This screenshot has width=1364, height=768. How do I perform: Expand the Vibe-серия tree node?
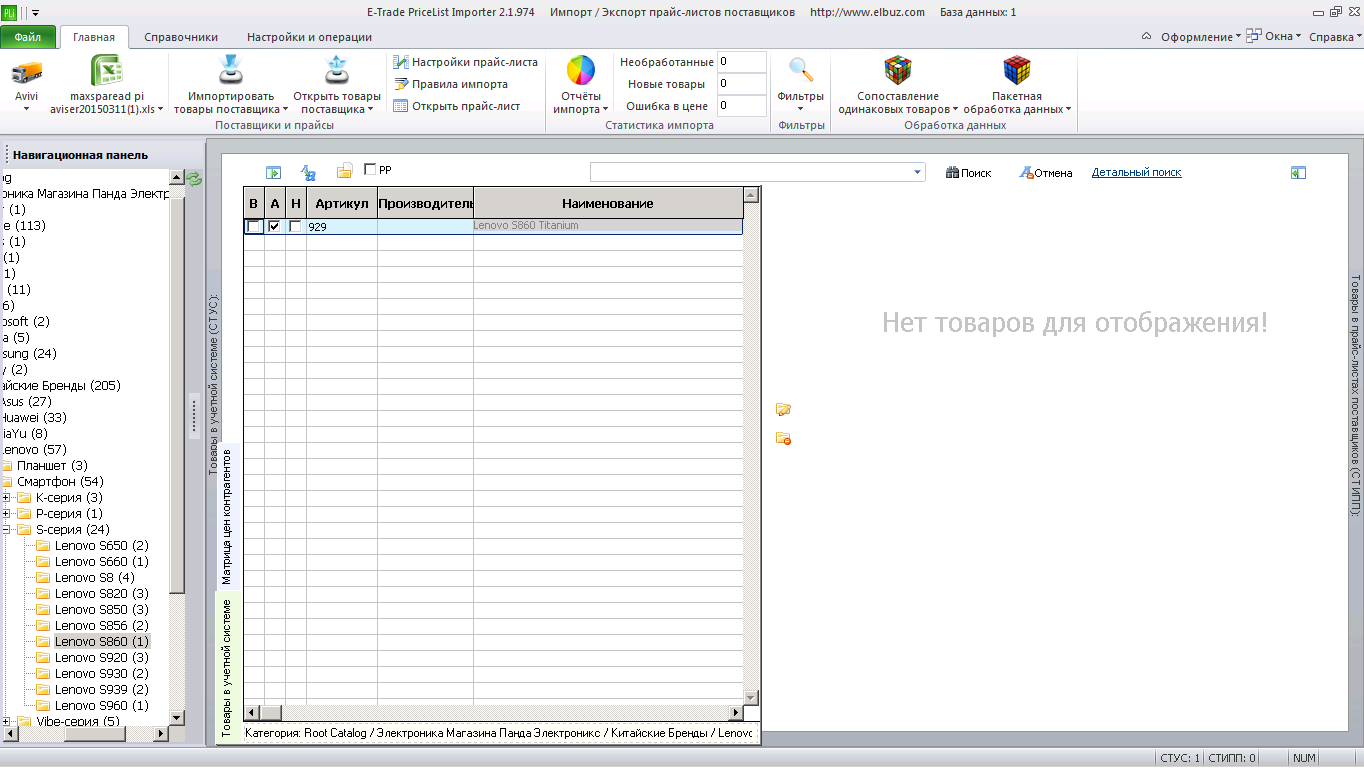click(x=7, y=722)
